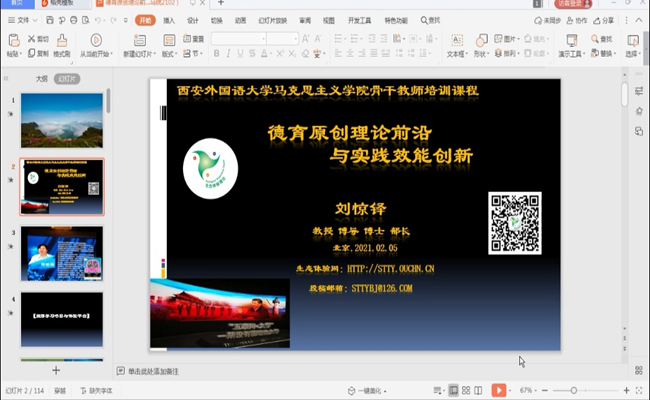Click the orange slideshow play button
The image size is (650, 400).
tap(499, 390)
